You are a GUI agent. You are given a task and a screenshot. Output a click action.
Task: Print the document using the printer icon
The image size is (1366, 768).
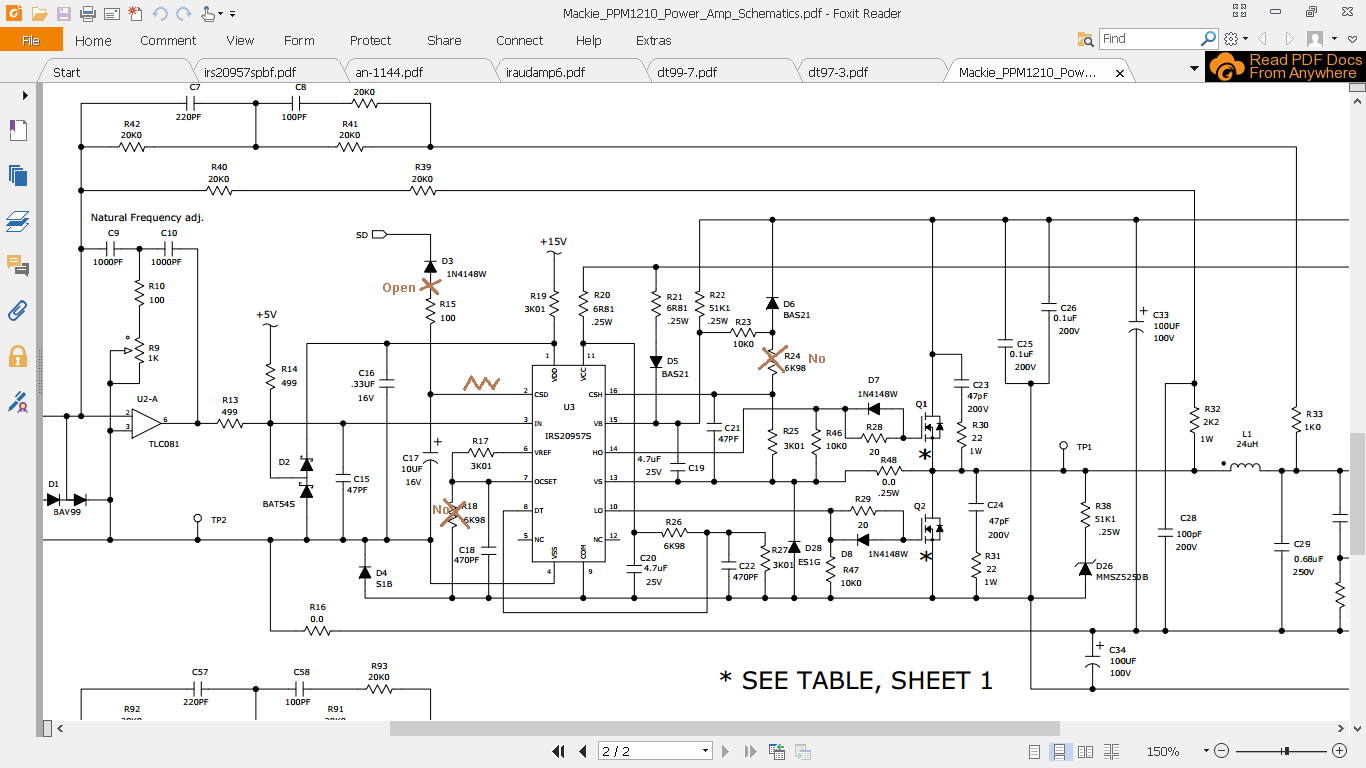87,14
